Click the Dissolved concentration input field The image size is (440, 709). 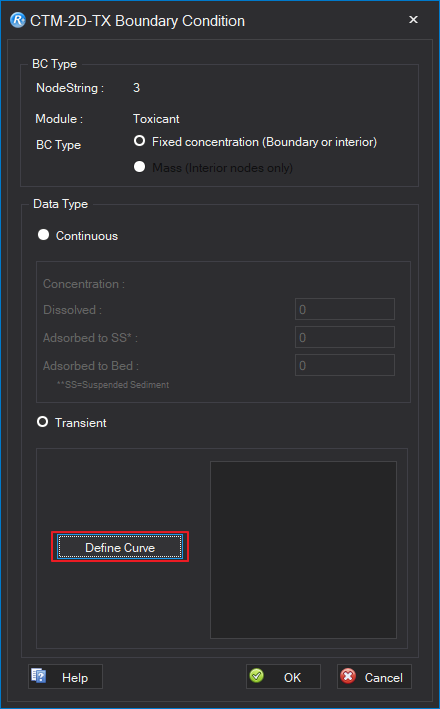tap(345, 309)
